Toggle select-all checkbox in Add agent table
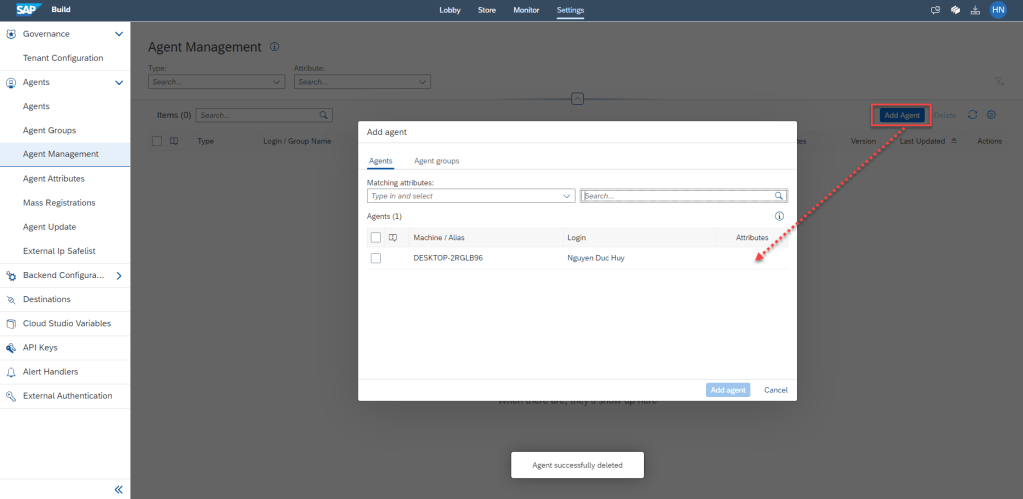 coord(376,237)
